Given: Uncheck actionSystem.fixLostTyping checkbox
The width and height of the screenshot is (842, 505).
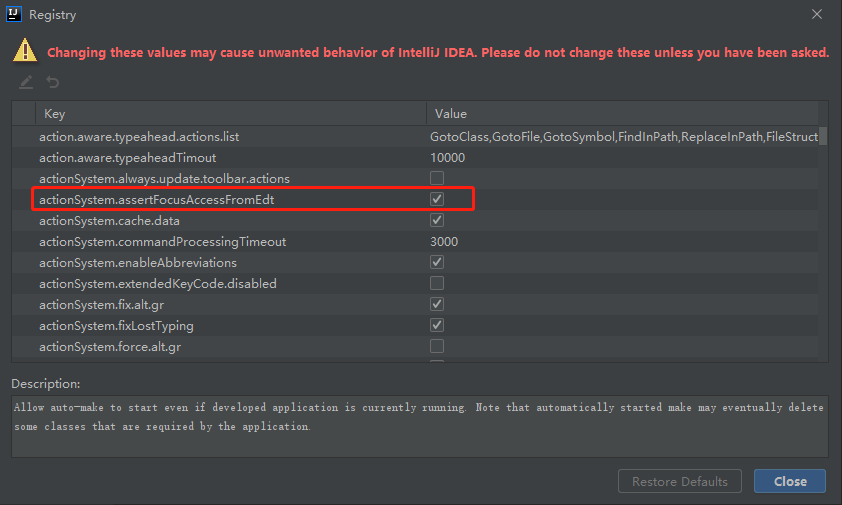Looking at the screenshot, I should [437, 324].
